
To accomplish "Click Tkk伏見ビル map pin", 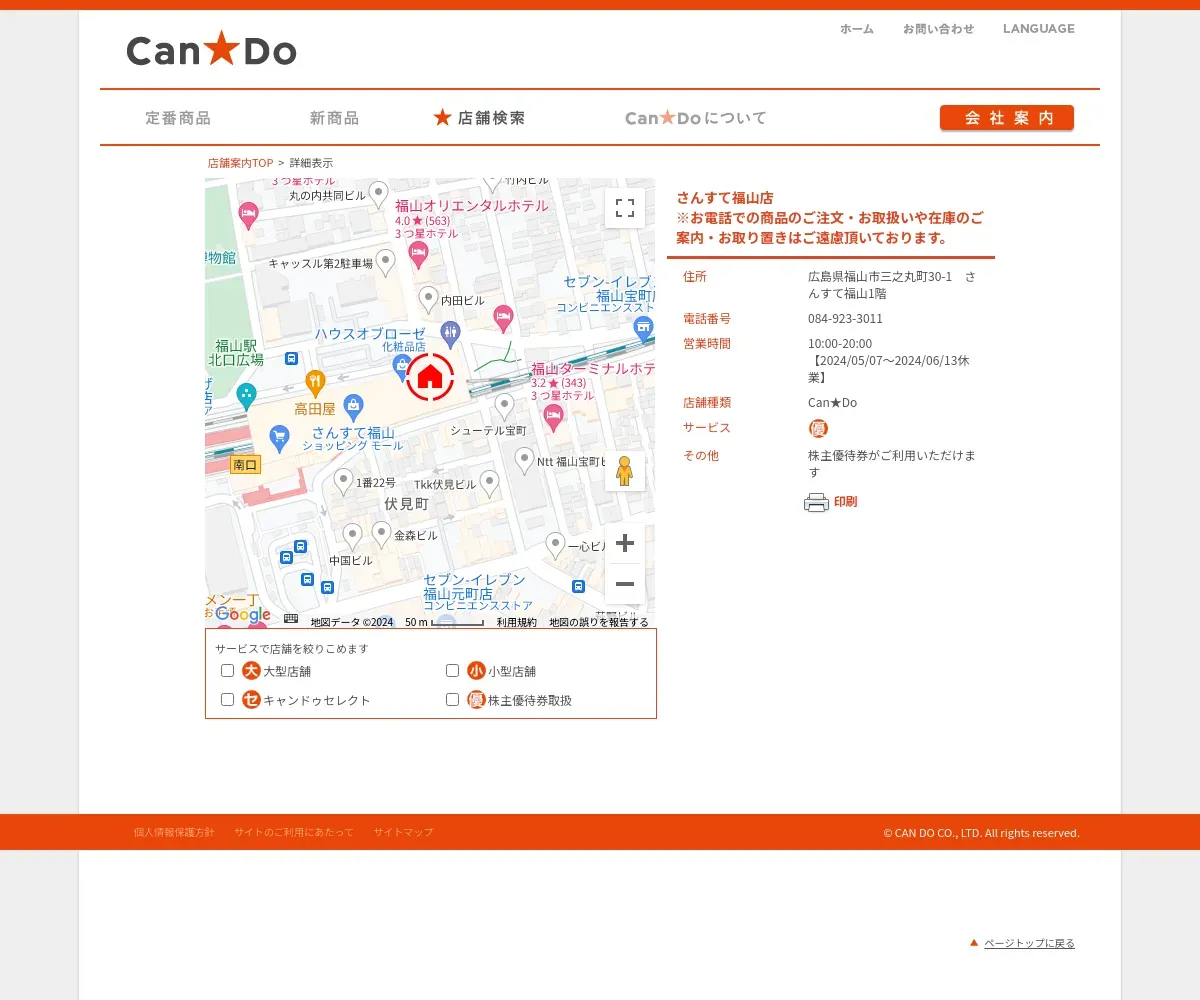I will [x=489, y=483].
